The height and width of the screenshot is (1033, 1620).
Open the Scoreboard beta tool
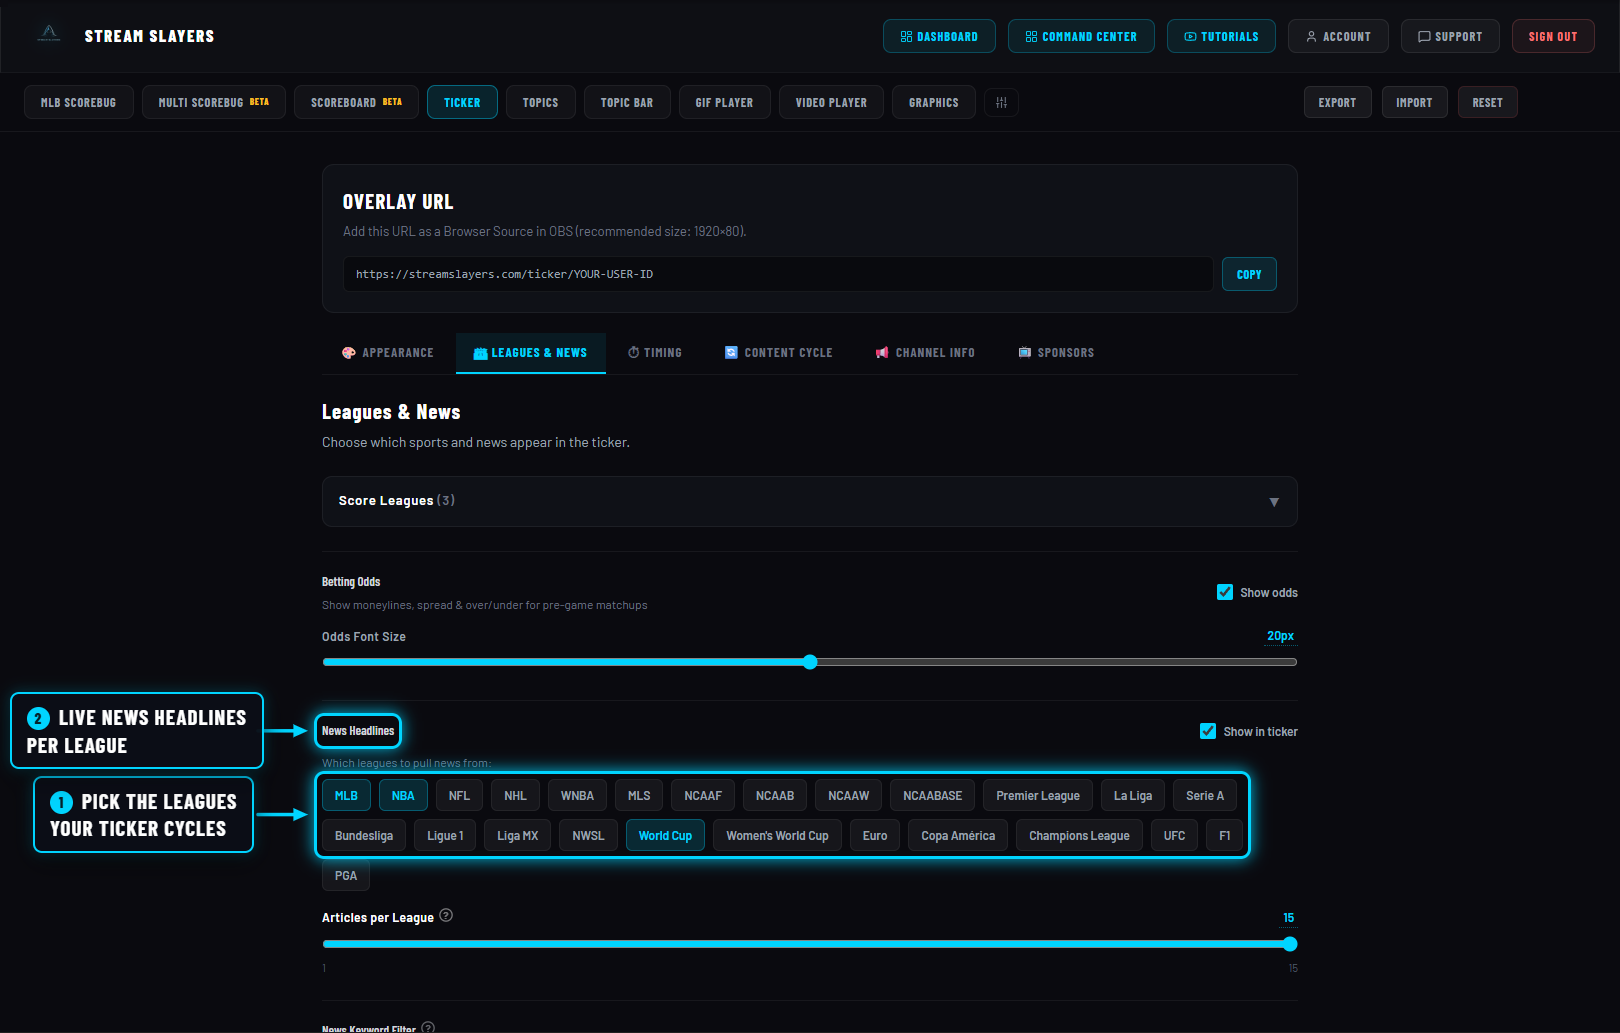356,102
